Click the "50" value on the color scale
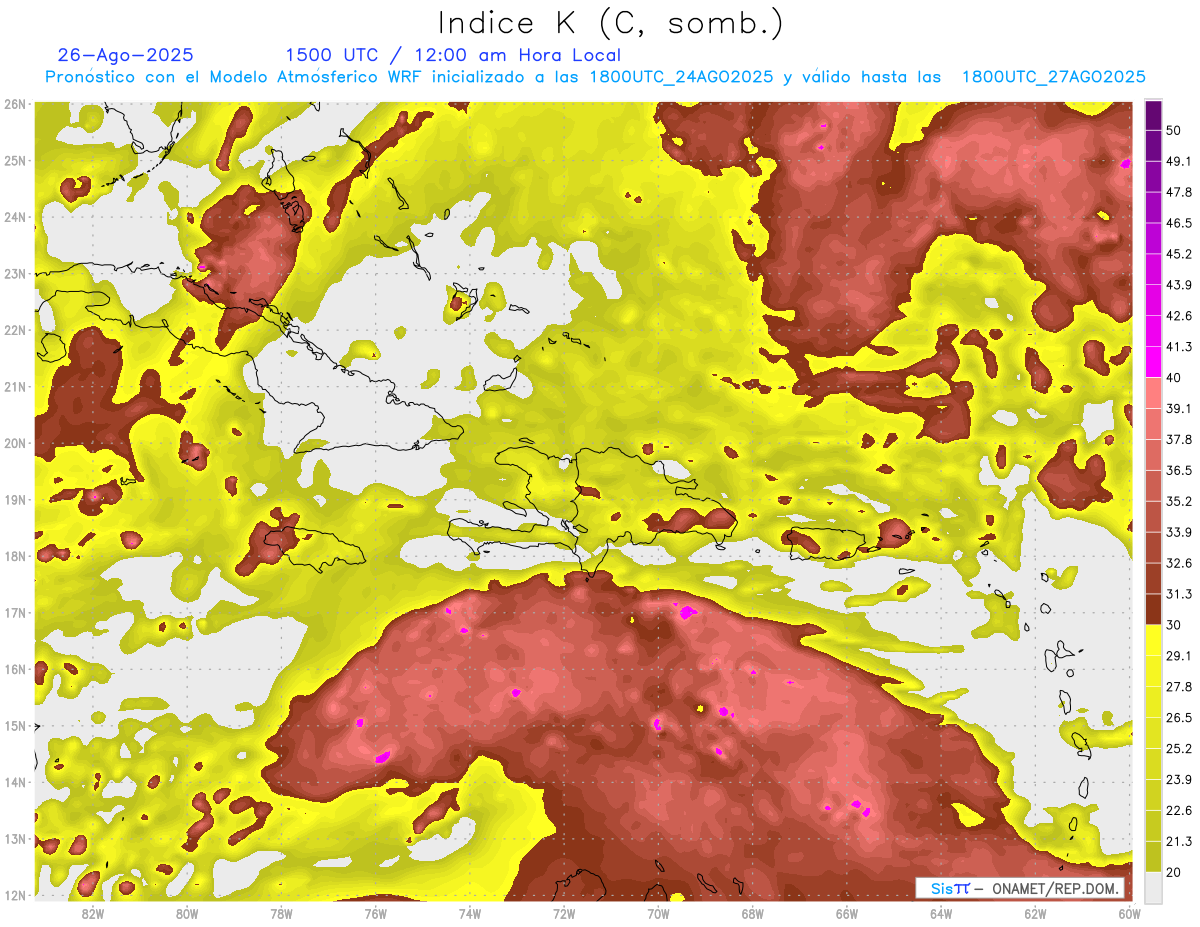 (1174, 131)
